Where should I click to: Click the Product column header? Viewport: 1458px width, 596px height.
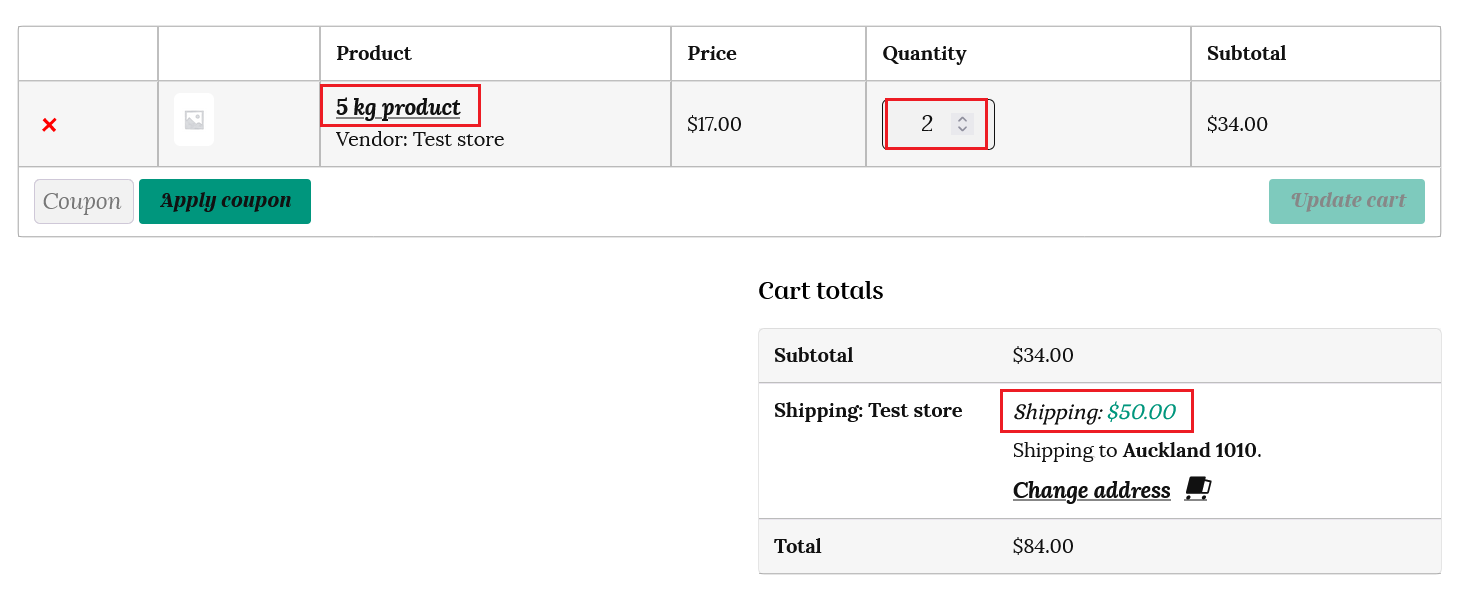coord(374,54)
